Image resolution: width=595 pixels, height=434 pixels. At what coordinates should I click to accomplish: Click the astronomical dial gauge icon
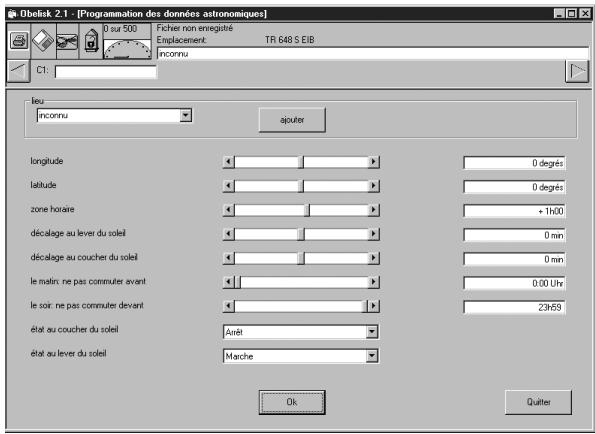127,49
